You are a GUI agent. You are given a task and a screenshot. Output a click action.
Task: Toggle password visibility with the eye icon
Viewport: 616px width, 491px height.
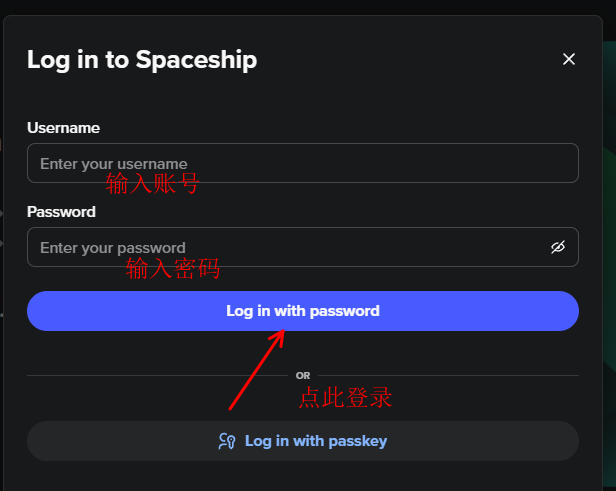[x=558, y=247]
